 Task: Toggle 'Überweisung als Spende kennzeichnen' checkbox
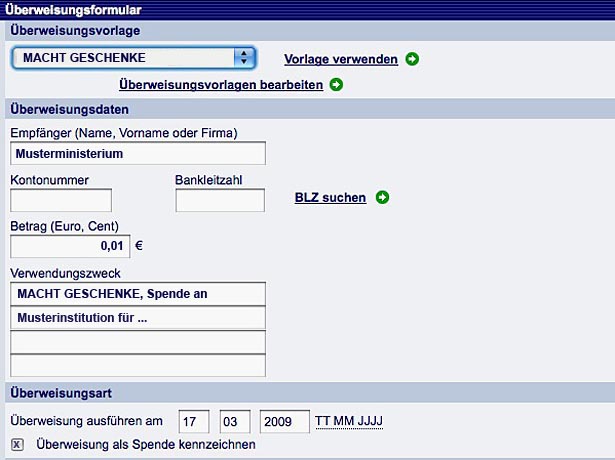pyautogui.click(x=16, y=444)
